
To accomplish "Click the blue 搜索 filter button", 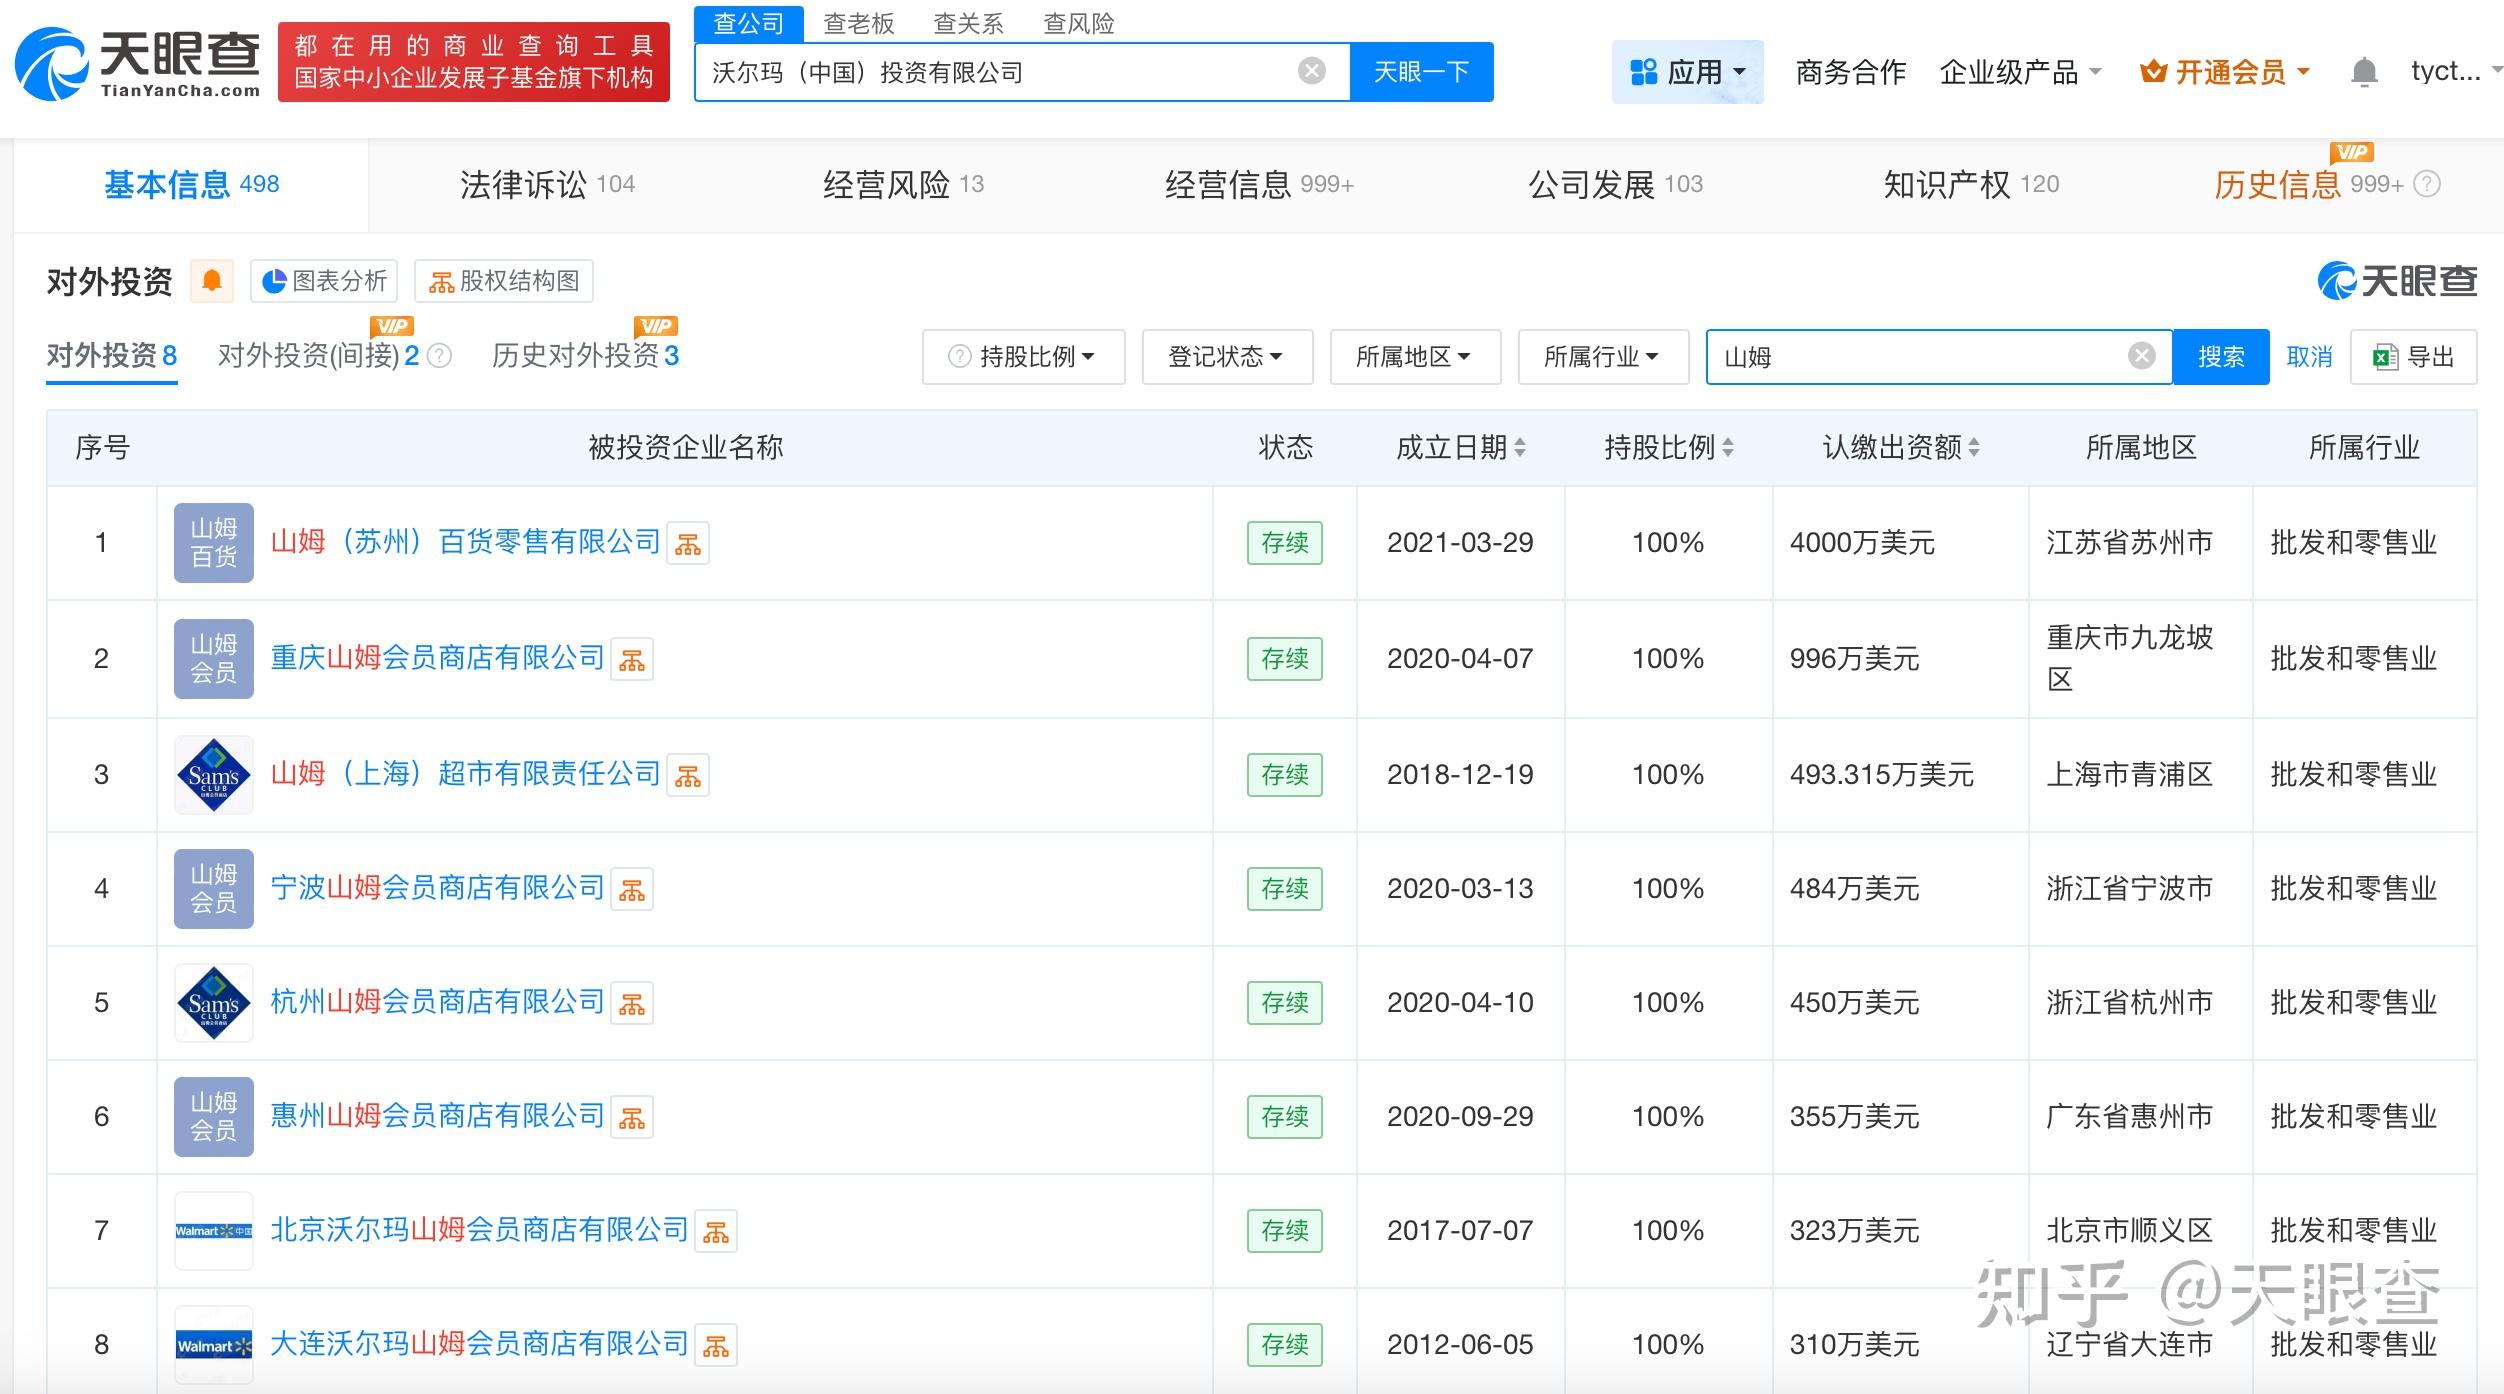I will pos(2221,357).
